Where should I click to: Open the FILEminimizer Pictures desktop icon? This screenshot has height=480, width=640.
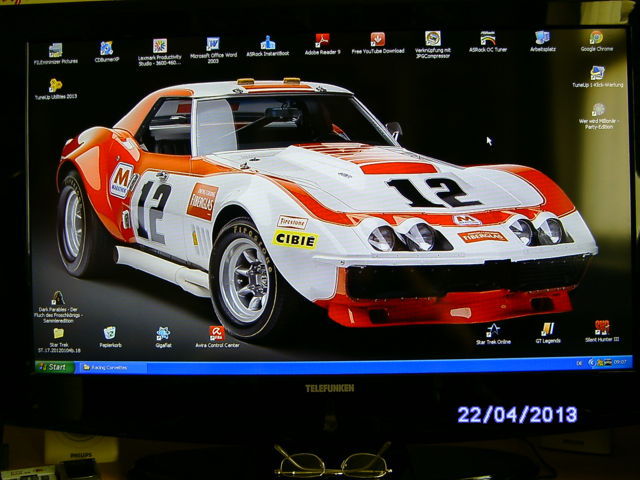point(56,54)
